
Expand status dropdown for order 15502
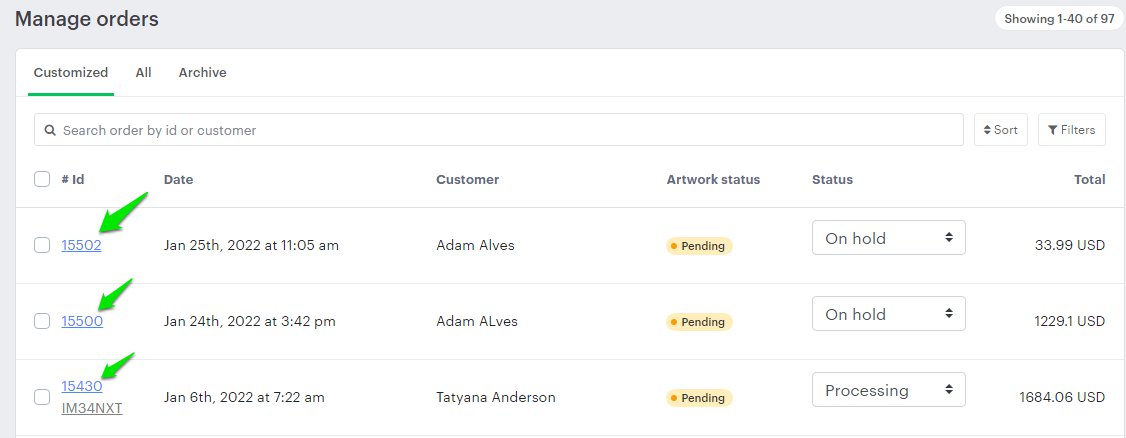pyautogui.click(x=888, y=238)
